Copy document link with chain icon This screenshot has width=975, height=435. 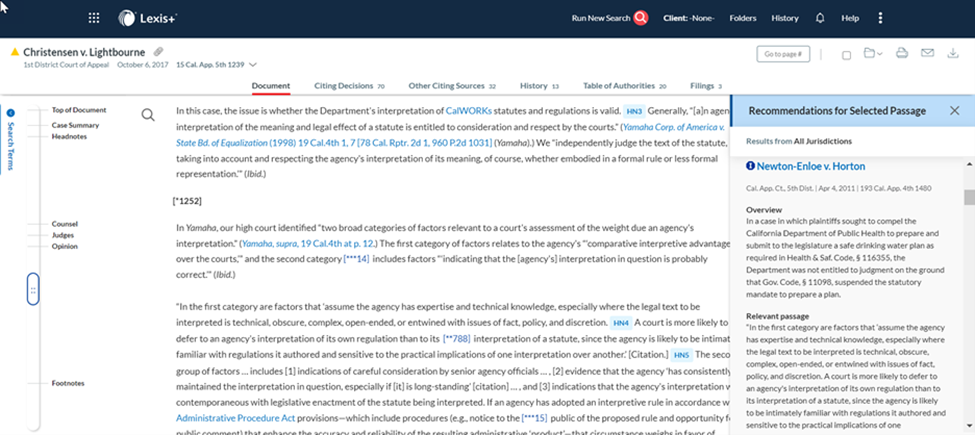click(x=159, y=52)
